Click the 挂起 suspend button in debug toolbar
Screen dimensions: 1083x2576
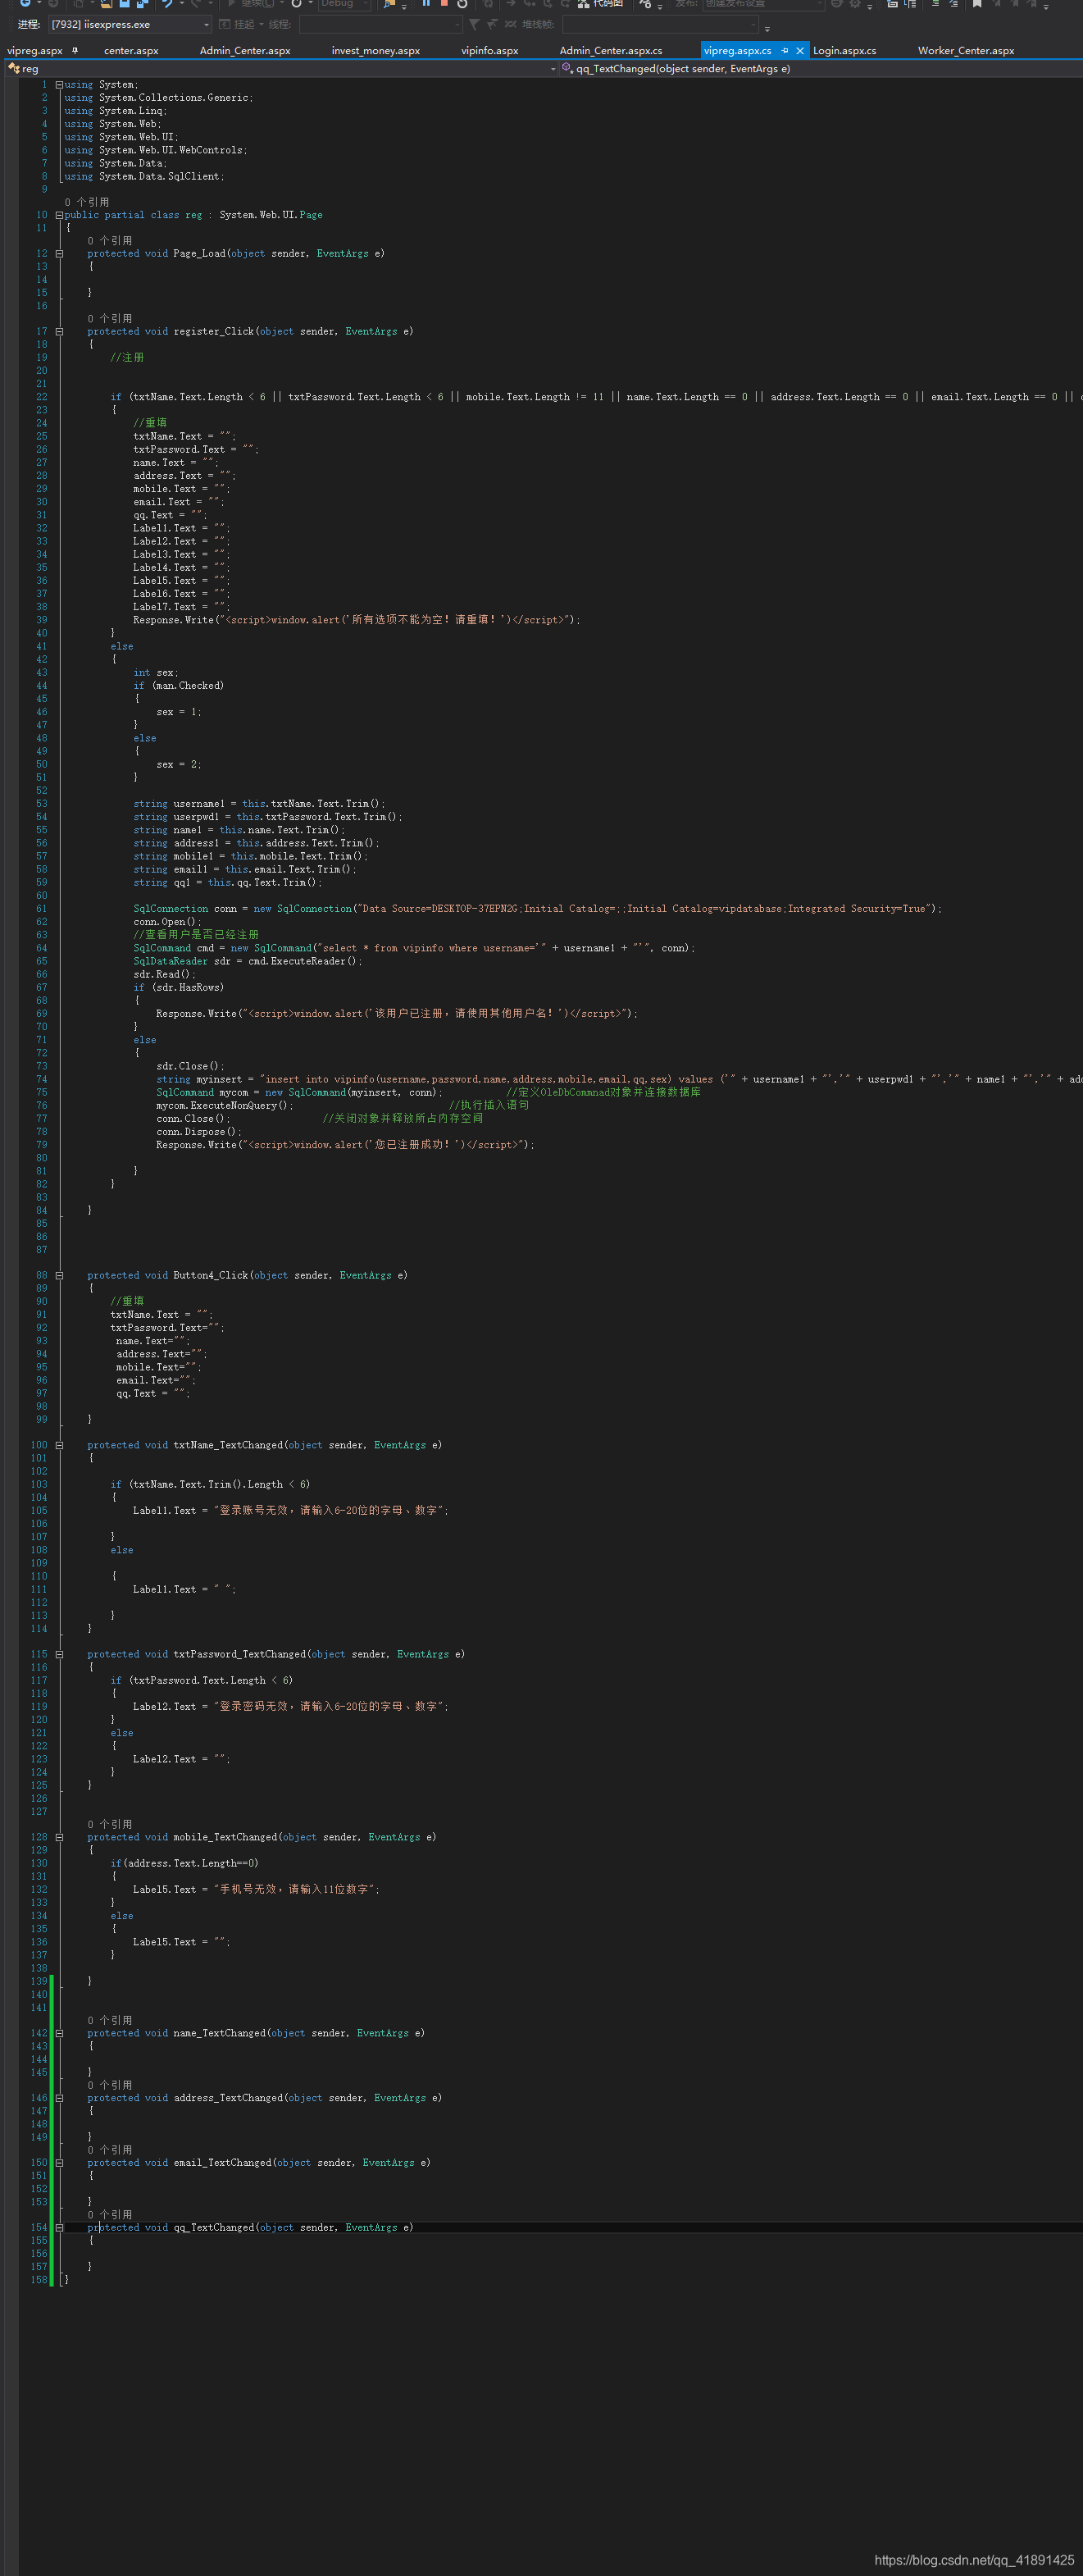pos(236,24)
